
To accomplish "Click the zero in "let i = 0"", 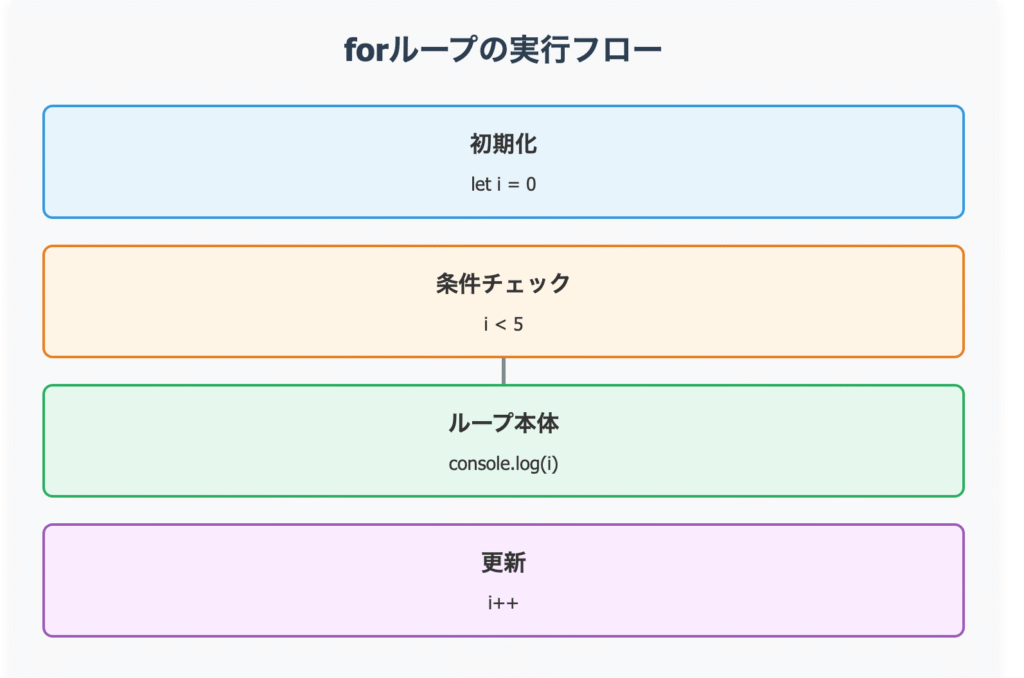I will 531,185.
